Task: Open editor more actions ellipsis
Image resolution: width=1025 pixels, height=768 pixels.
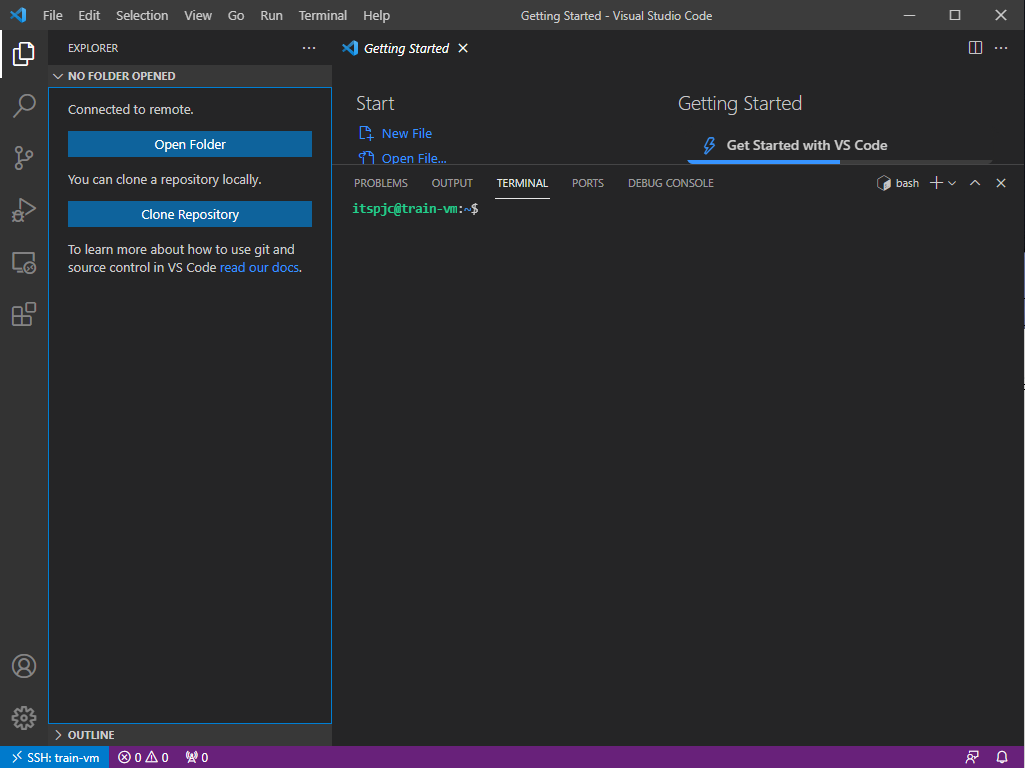Action: [x=1001, y=48]
